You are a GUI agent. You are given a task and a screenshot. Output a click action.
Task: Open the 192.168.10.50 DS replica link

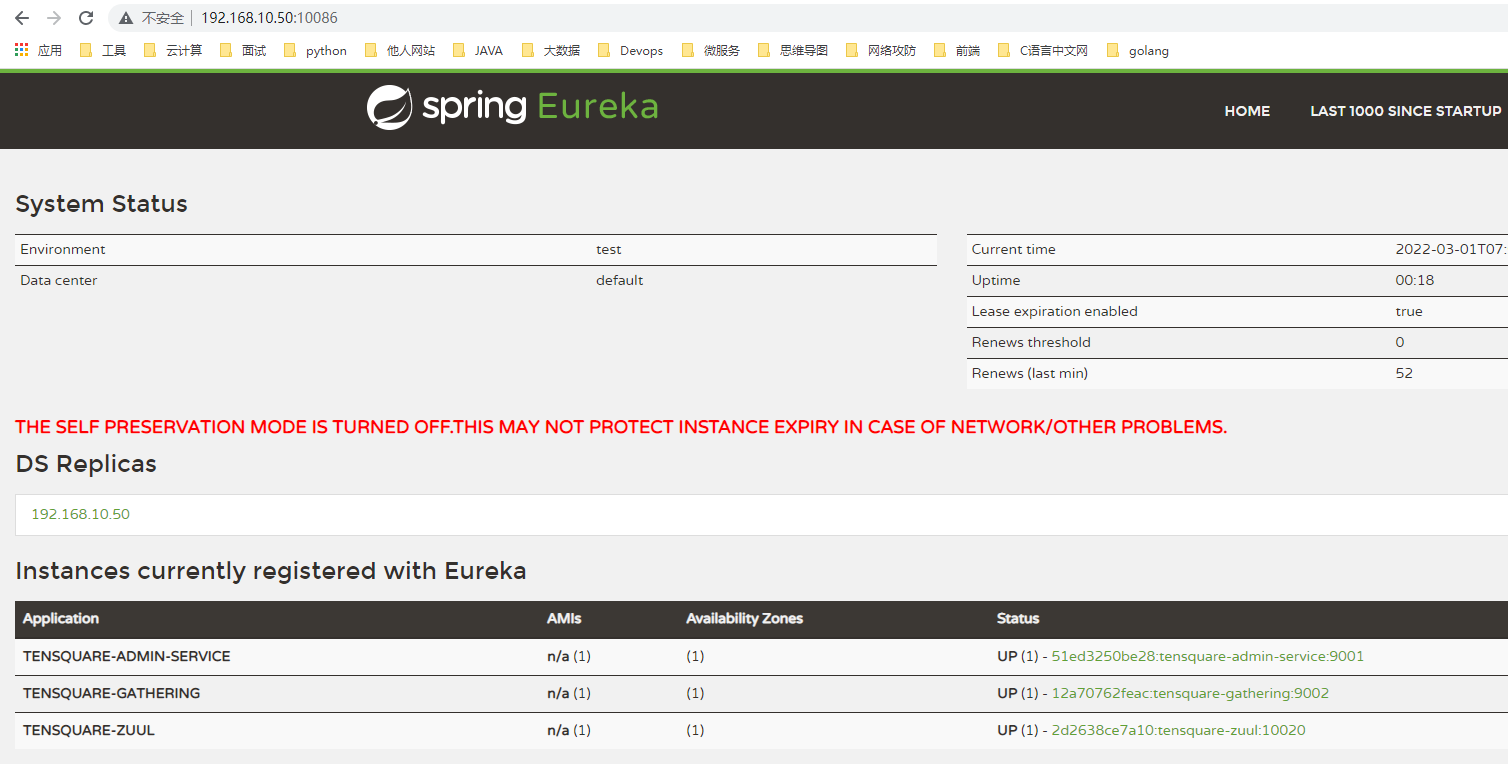pos(80,514)
